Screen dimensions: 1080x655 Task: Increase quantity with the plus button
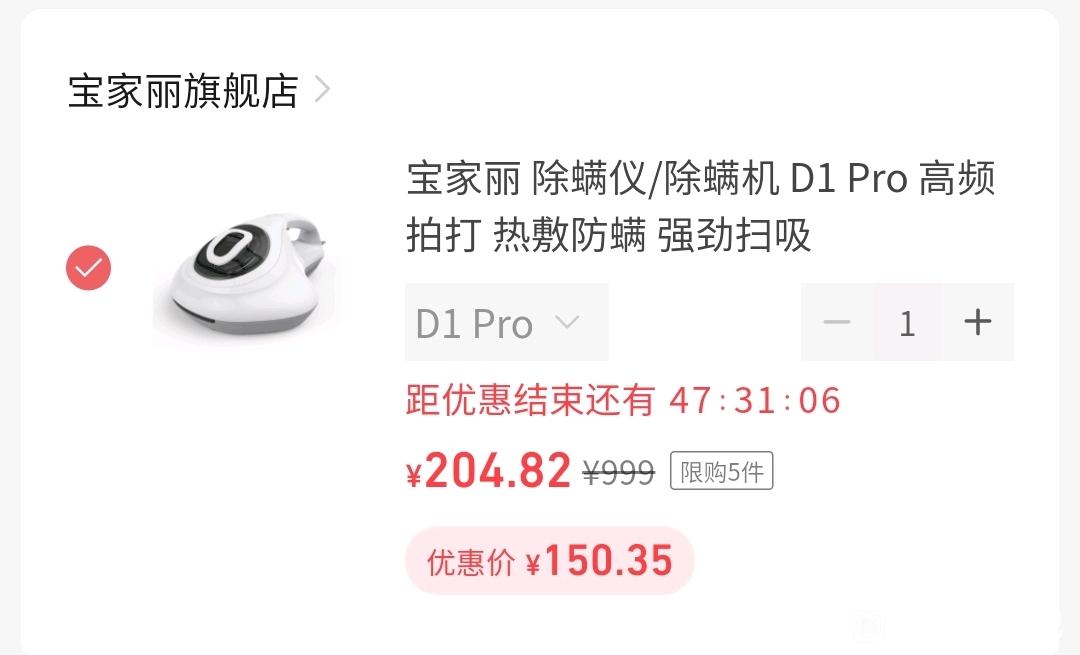[x=977, y=322]
